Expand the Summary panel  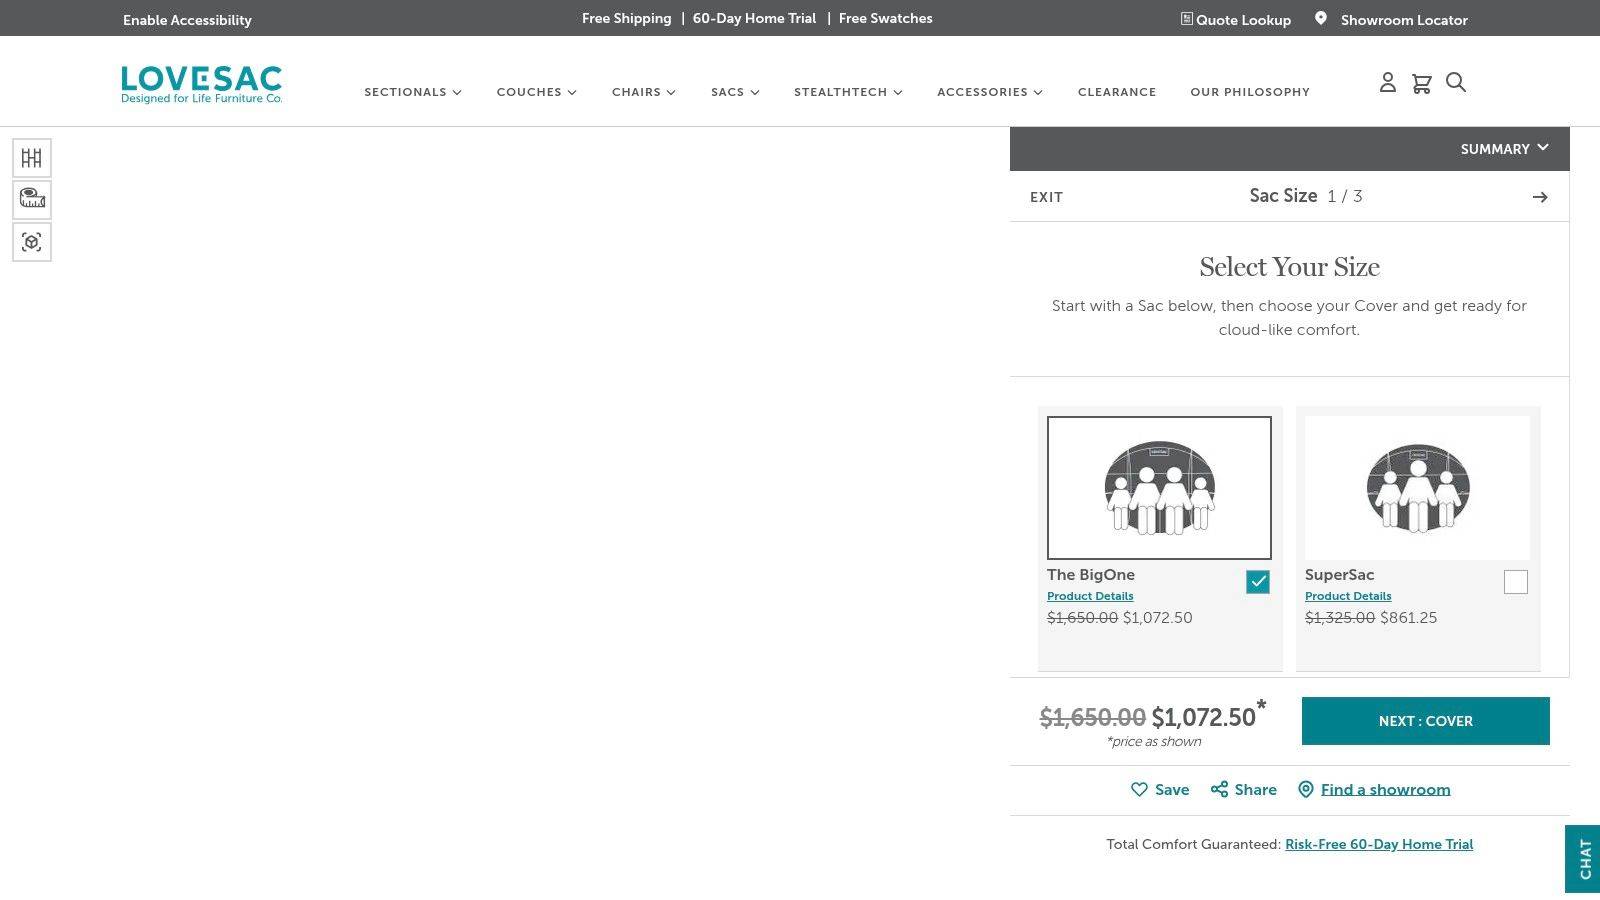[x=1503, y=149]
